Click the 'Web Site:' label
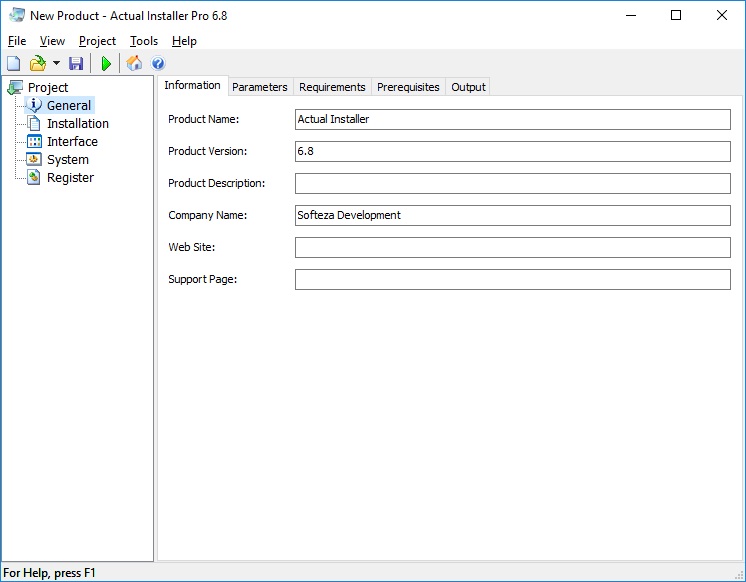The height and width of the screenshot is (582, 746). (x=192, y=247)
